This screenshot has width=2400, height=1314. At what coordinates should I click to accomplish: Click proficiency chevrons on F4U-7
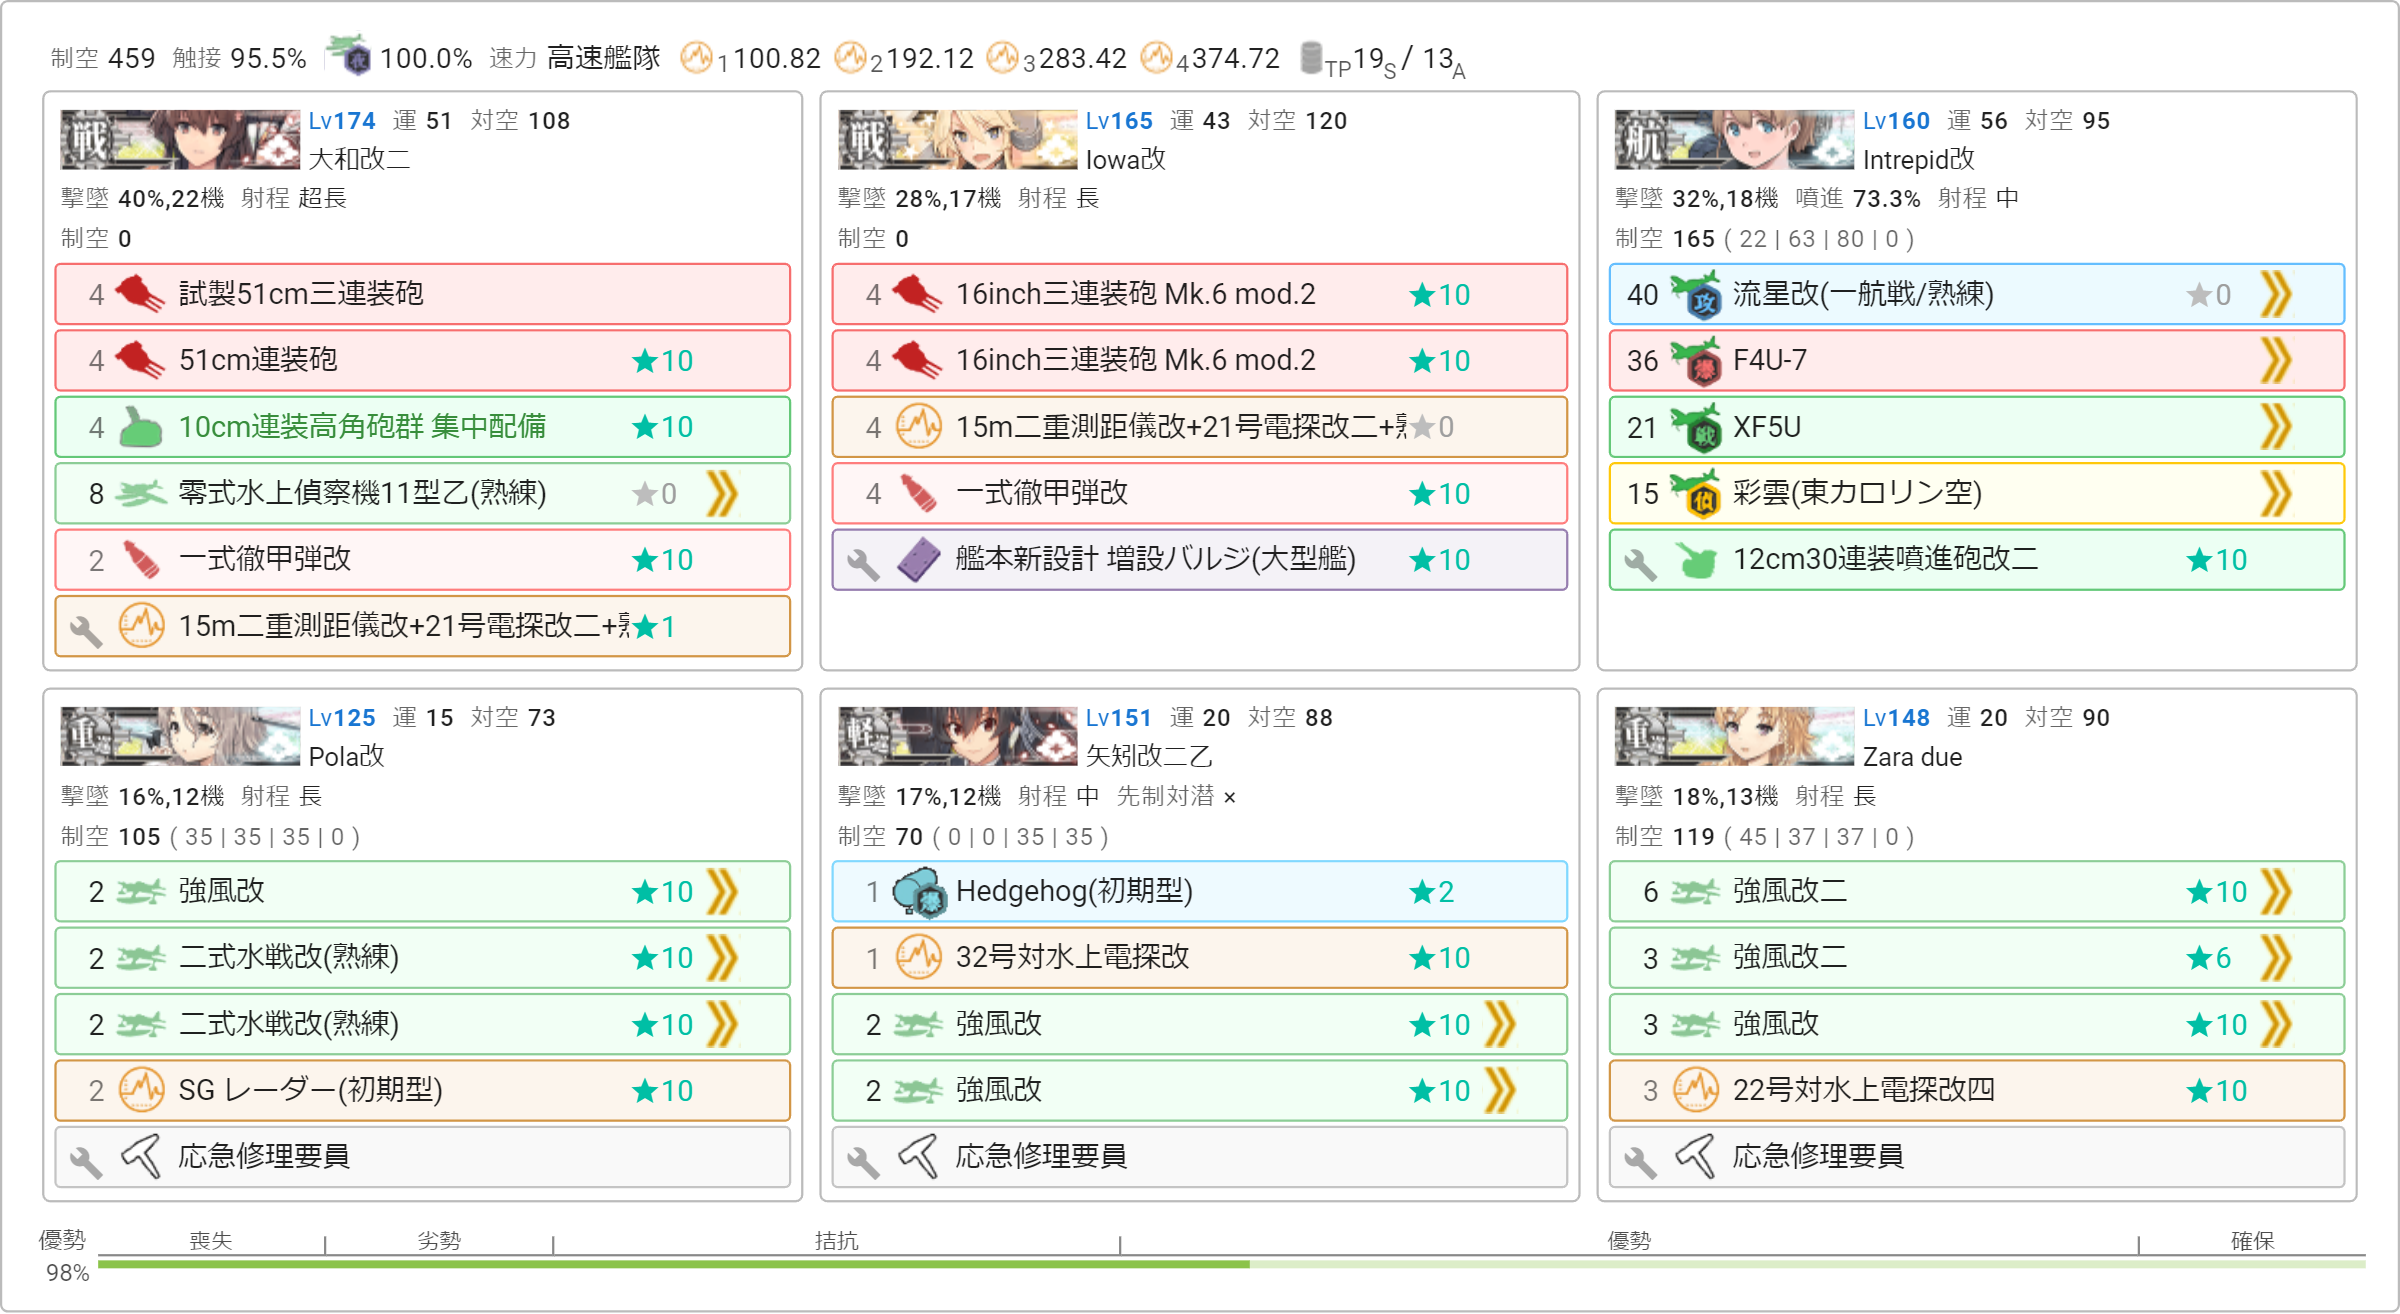tap(2276, 361)
